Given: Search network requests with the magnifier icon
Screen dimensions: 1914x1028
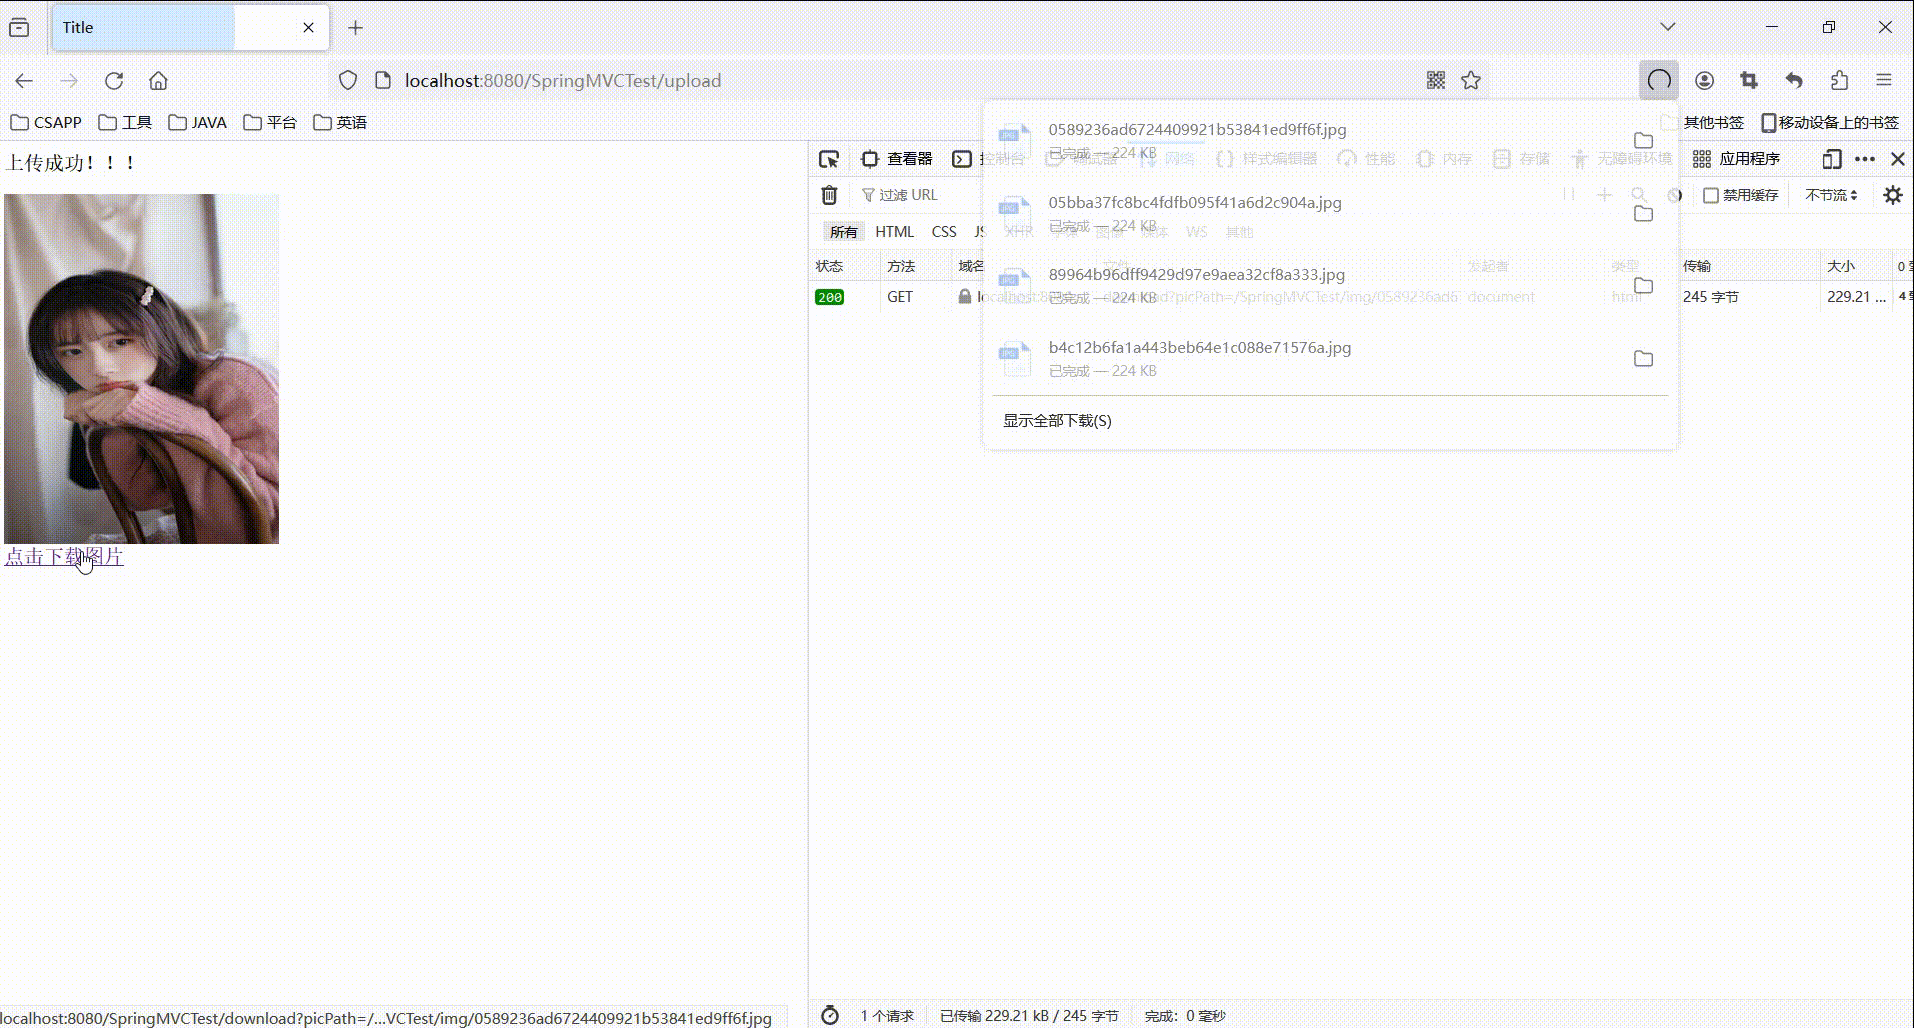Looking at the screenshot, I should (1638, 195).
